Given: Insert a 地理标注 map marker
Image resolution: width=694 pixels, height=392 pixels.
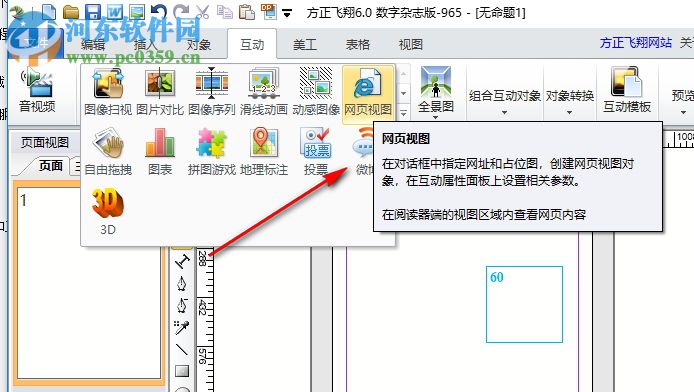Looking at the screenshot, I should coord(264,152).
